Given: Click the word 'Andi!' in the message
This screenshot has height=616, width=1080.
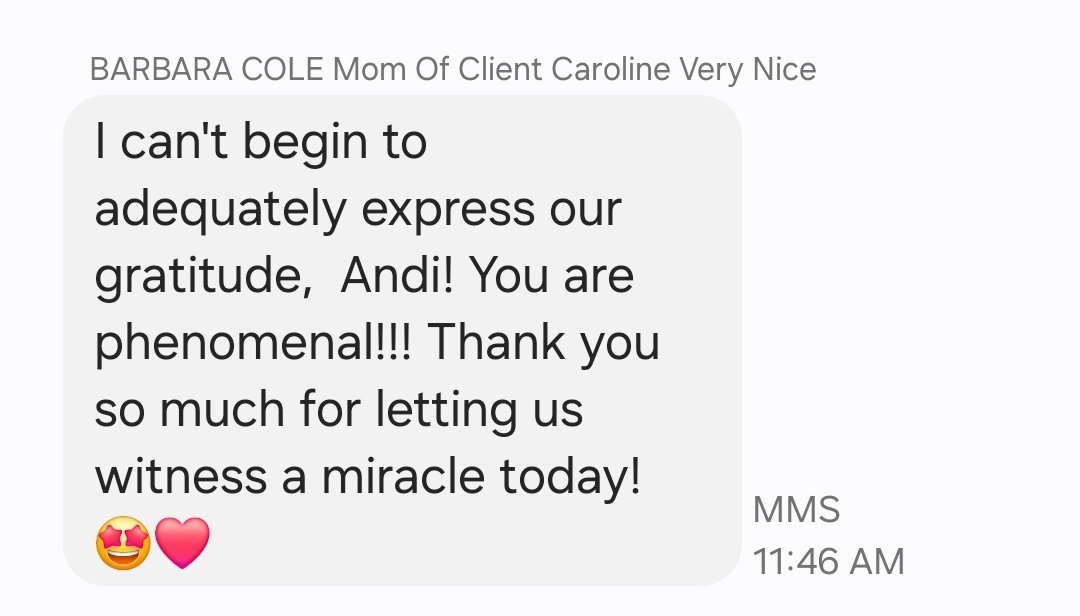Looking at the screenshot, I should tap(397, 275).
